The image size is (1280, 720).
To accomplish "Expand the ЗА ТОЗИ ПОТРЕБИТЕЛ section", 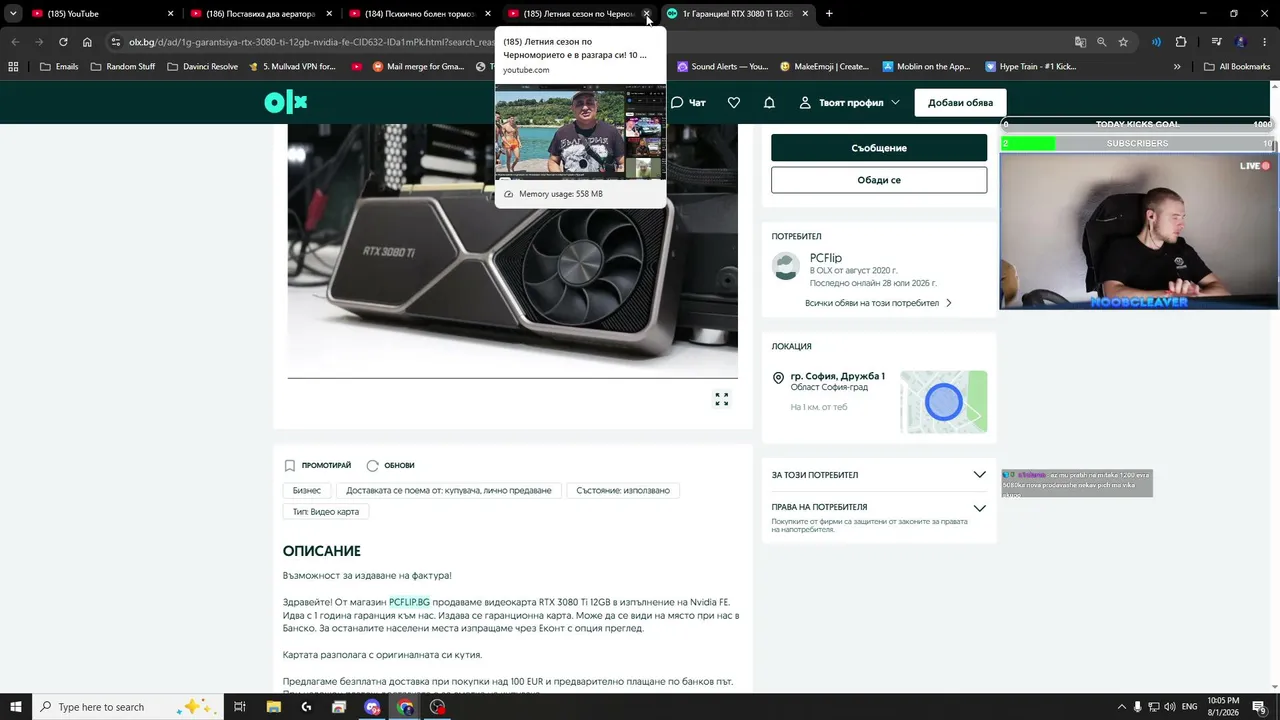I will (879, 475).
